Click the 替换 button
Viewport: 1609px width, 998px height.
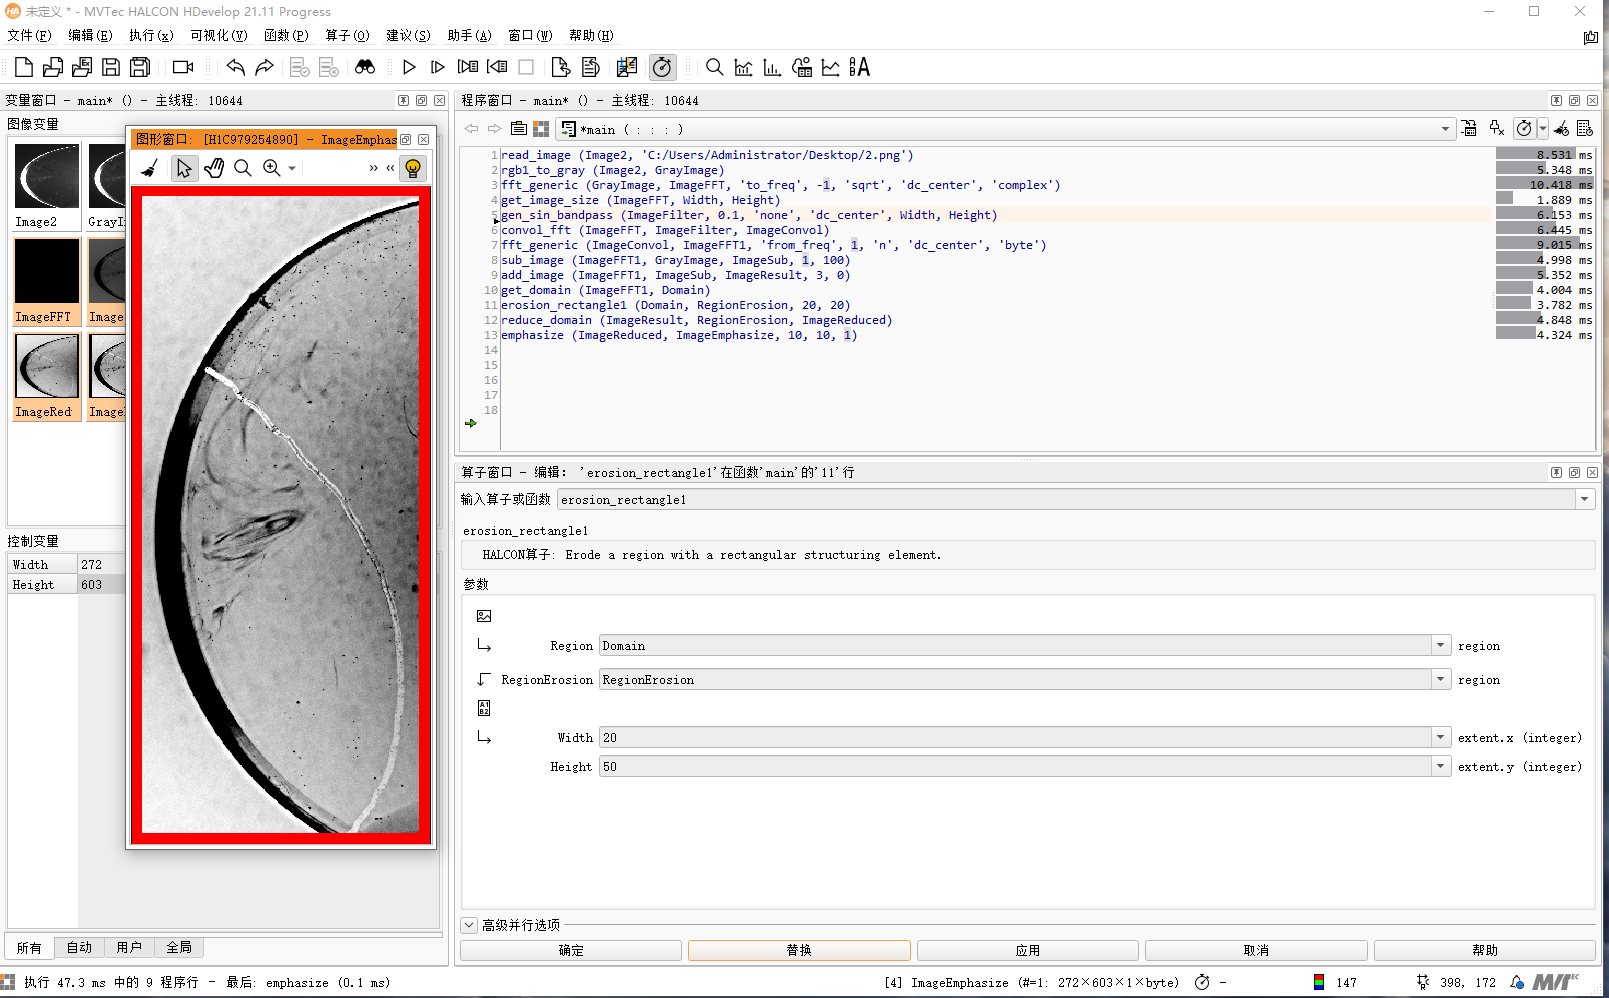point(799,950)
